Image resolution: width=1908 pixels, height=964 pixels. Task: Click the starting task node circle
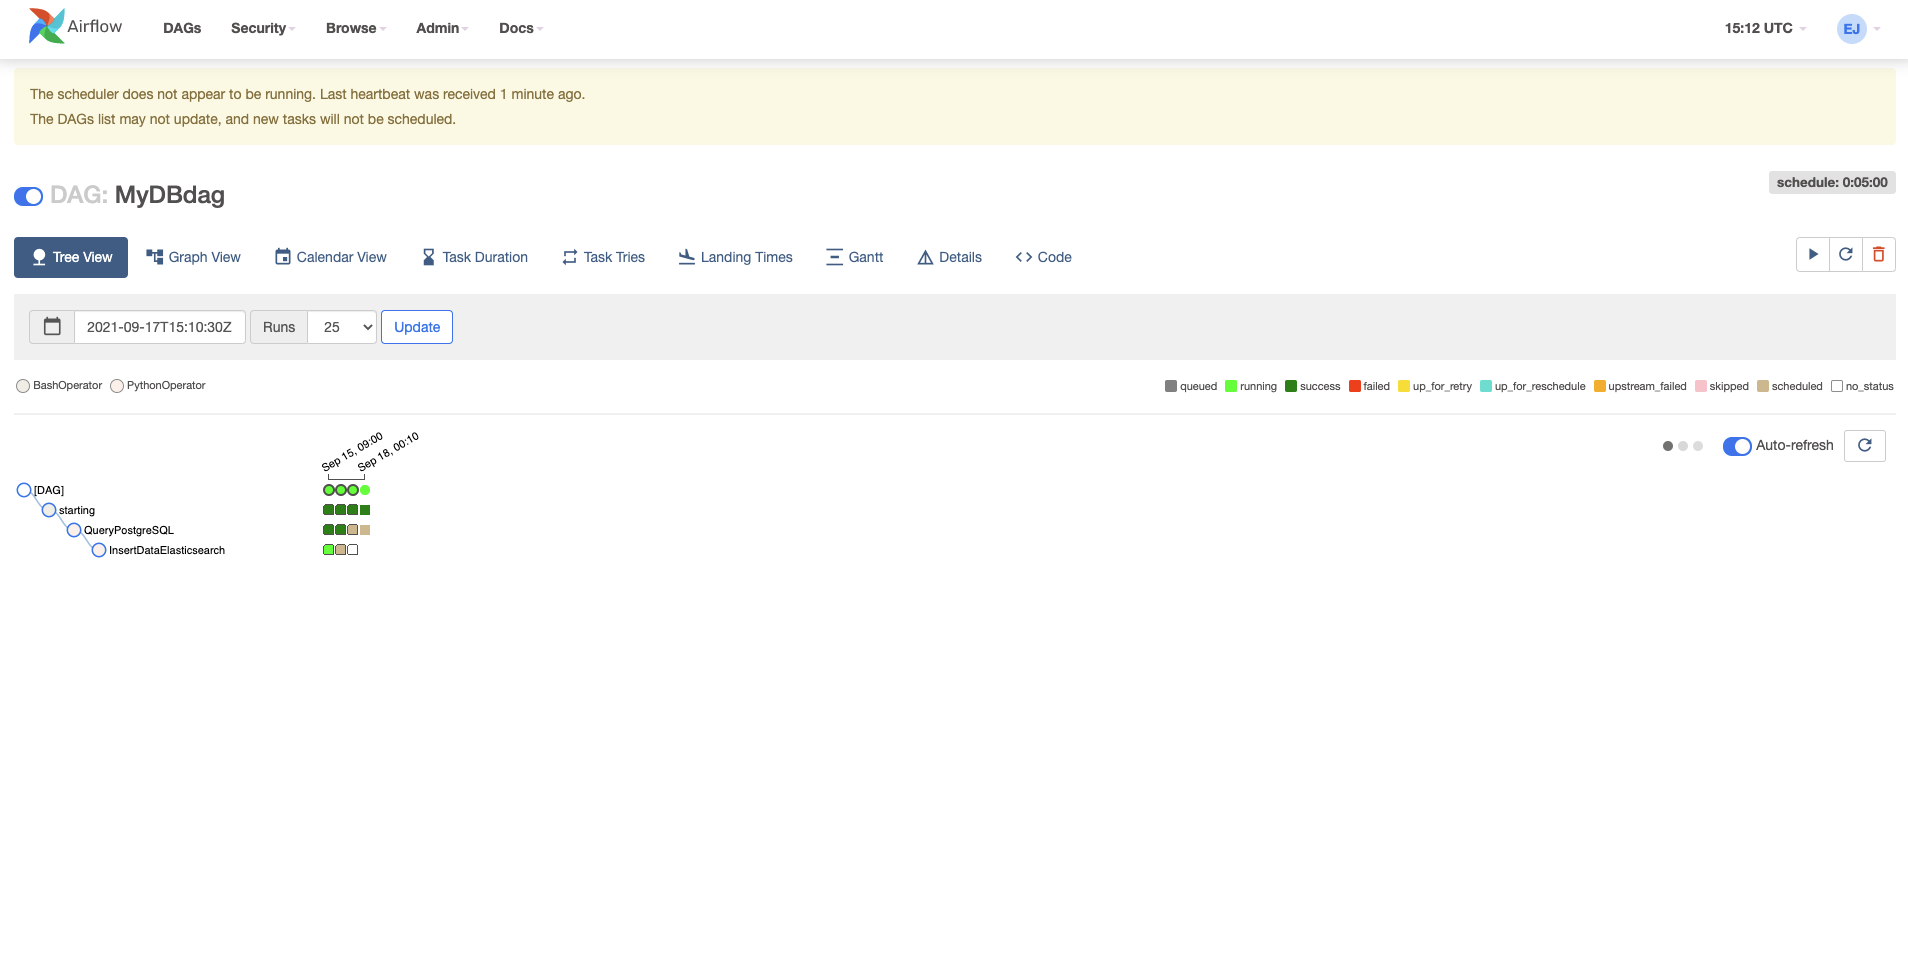[x=49, y=510]
